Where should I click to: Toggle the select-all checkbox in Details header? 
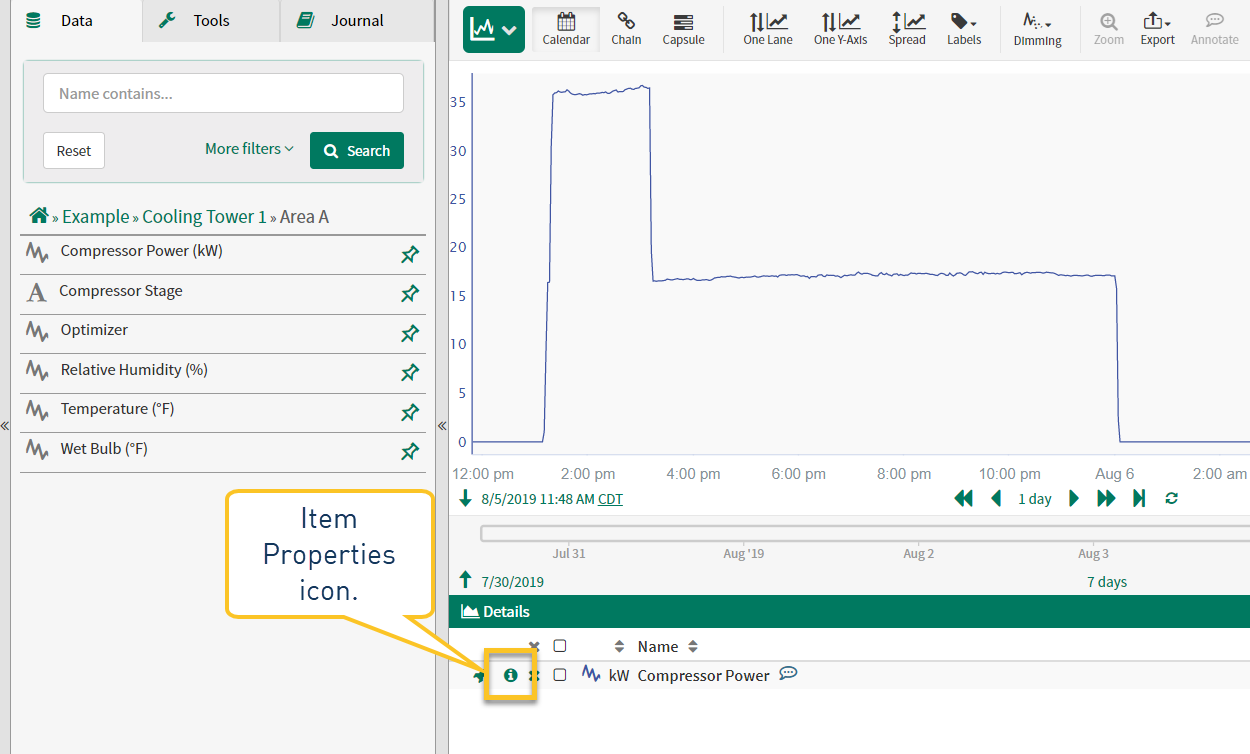tap(560, 646)
